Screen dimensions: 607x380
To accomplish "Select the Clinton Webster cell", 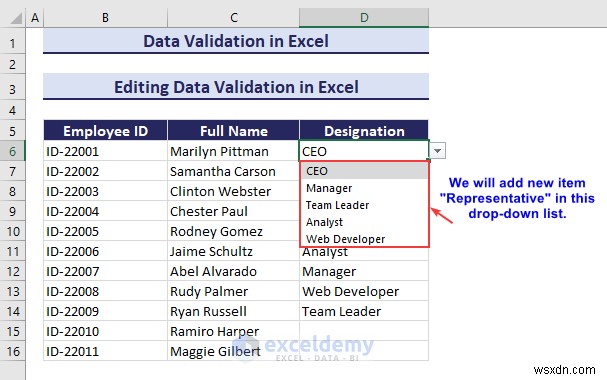I will (x=233, y=191).
